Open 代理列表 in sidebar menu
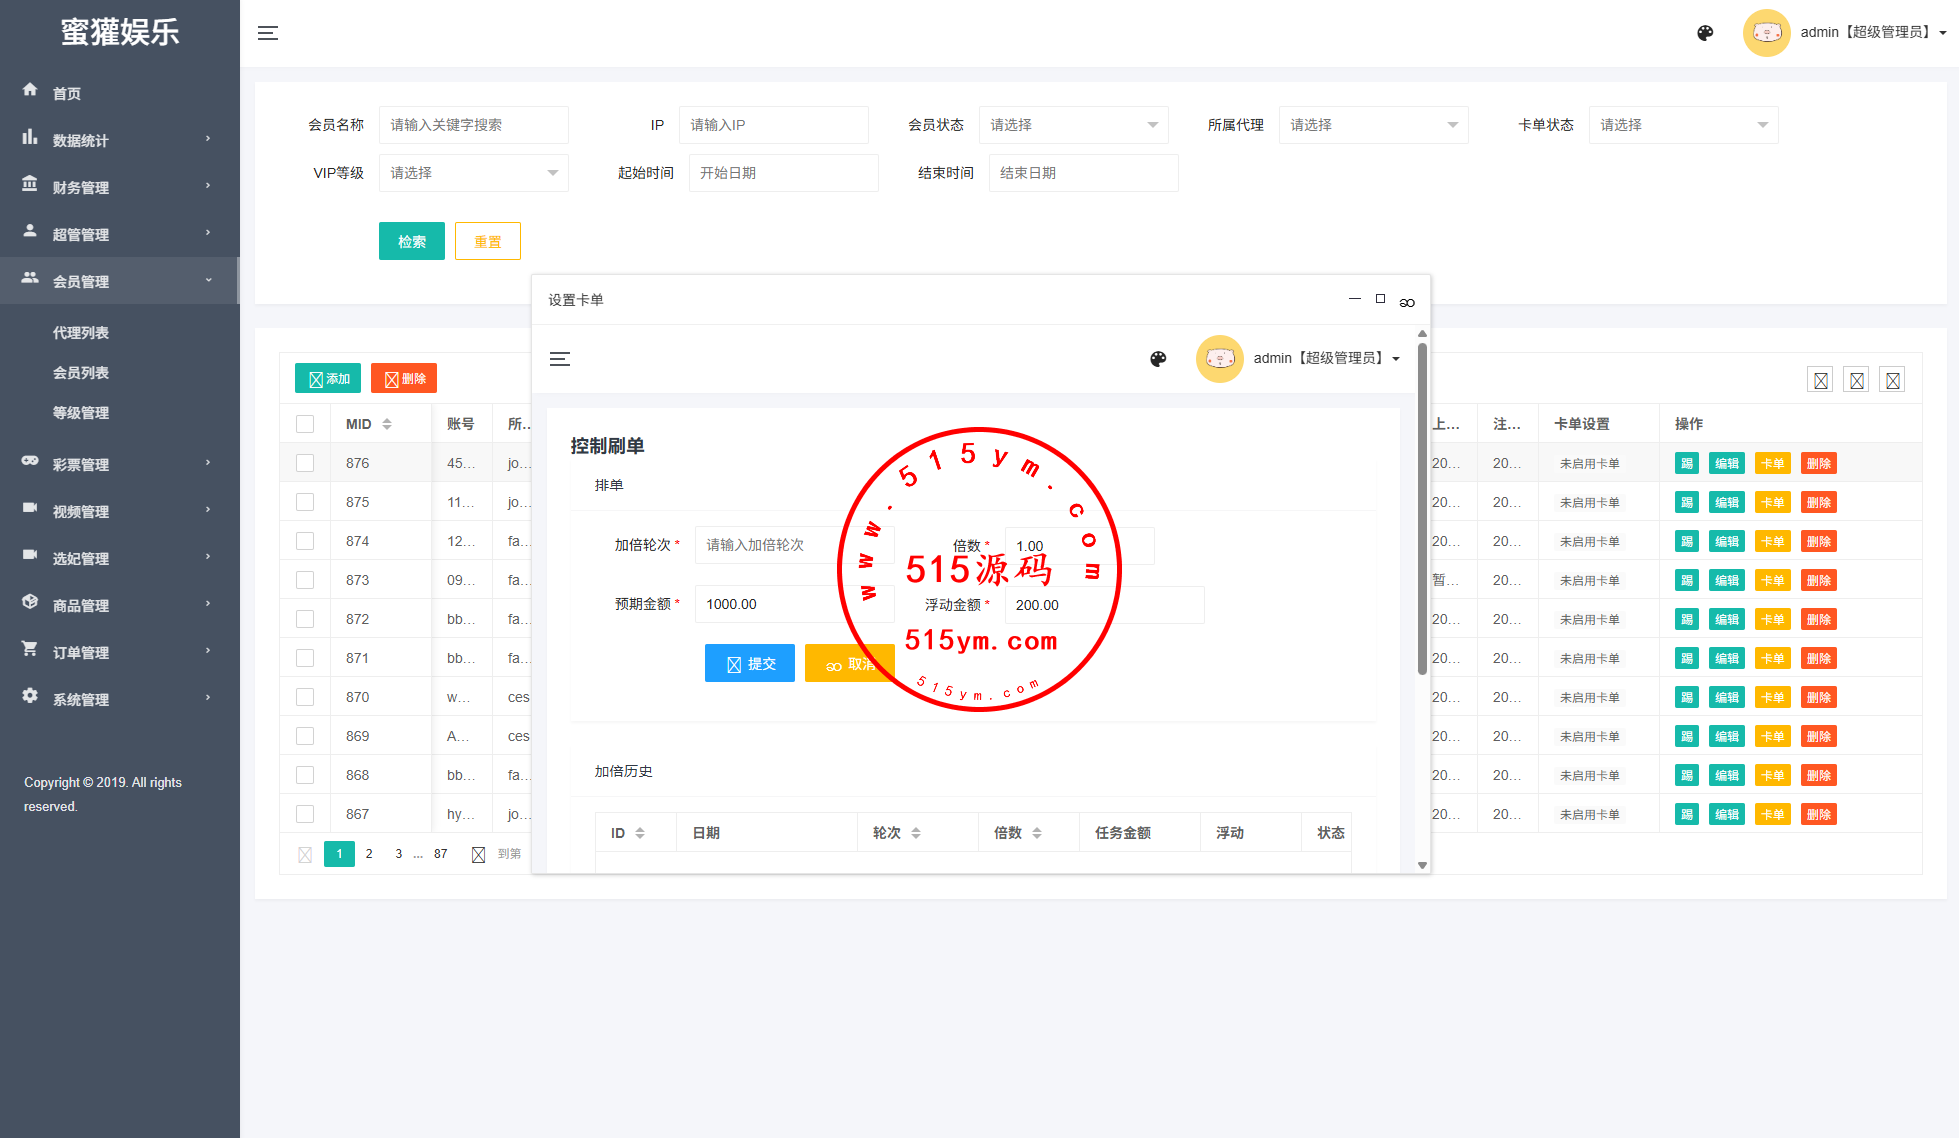This screenshot has height=1138, width=1959. [81, 333]
